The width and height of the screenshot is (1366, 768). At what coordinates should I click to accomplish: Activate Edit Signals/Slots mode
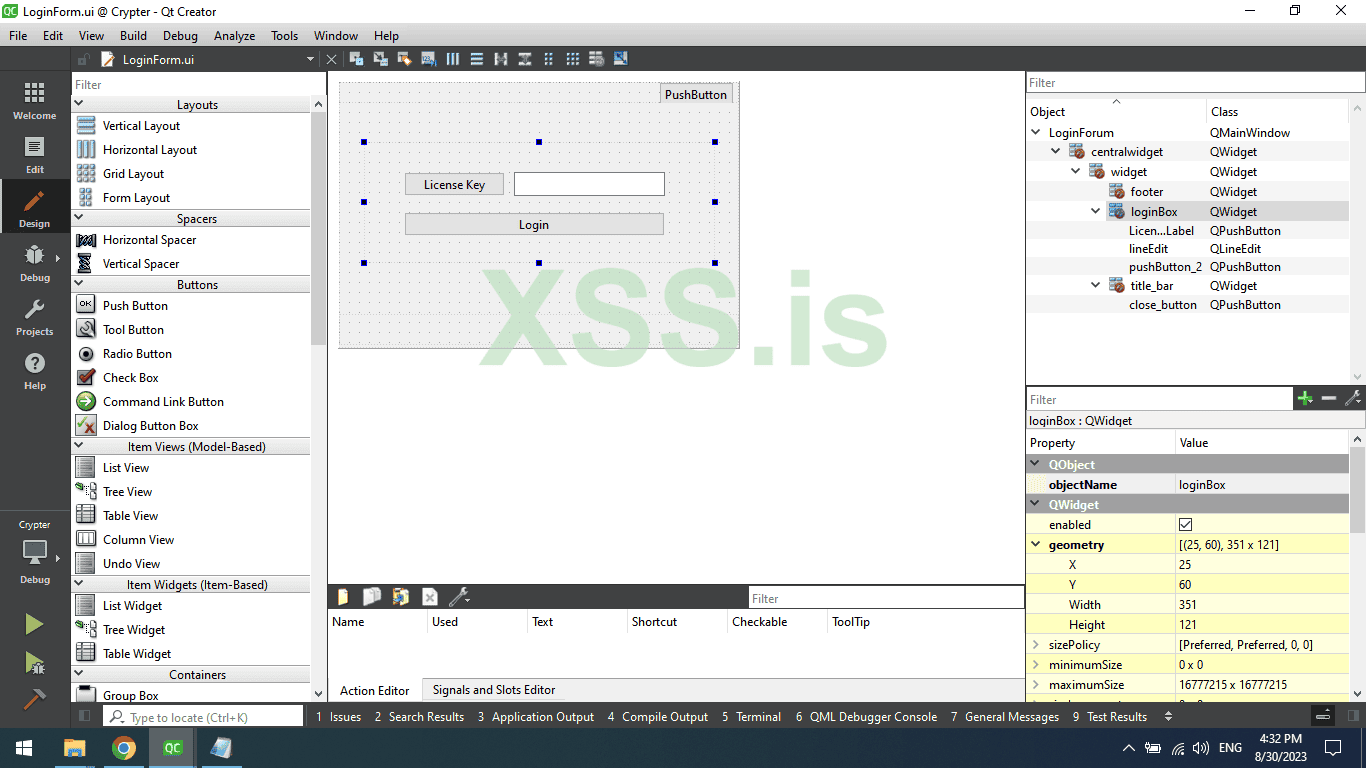point(380,59)
